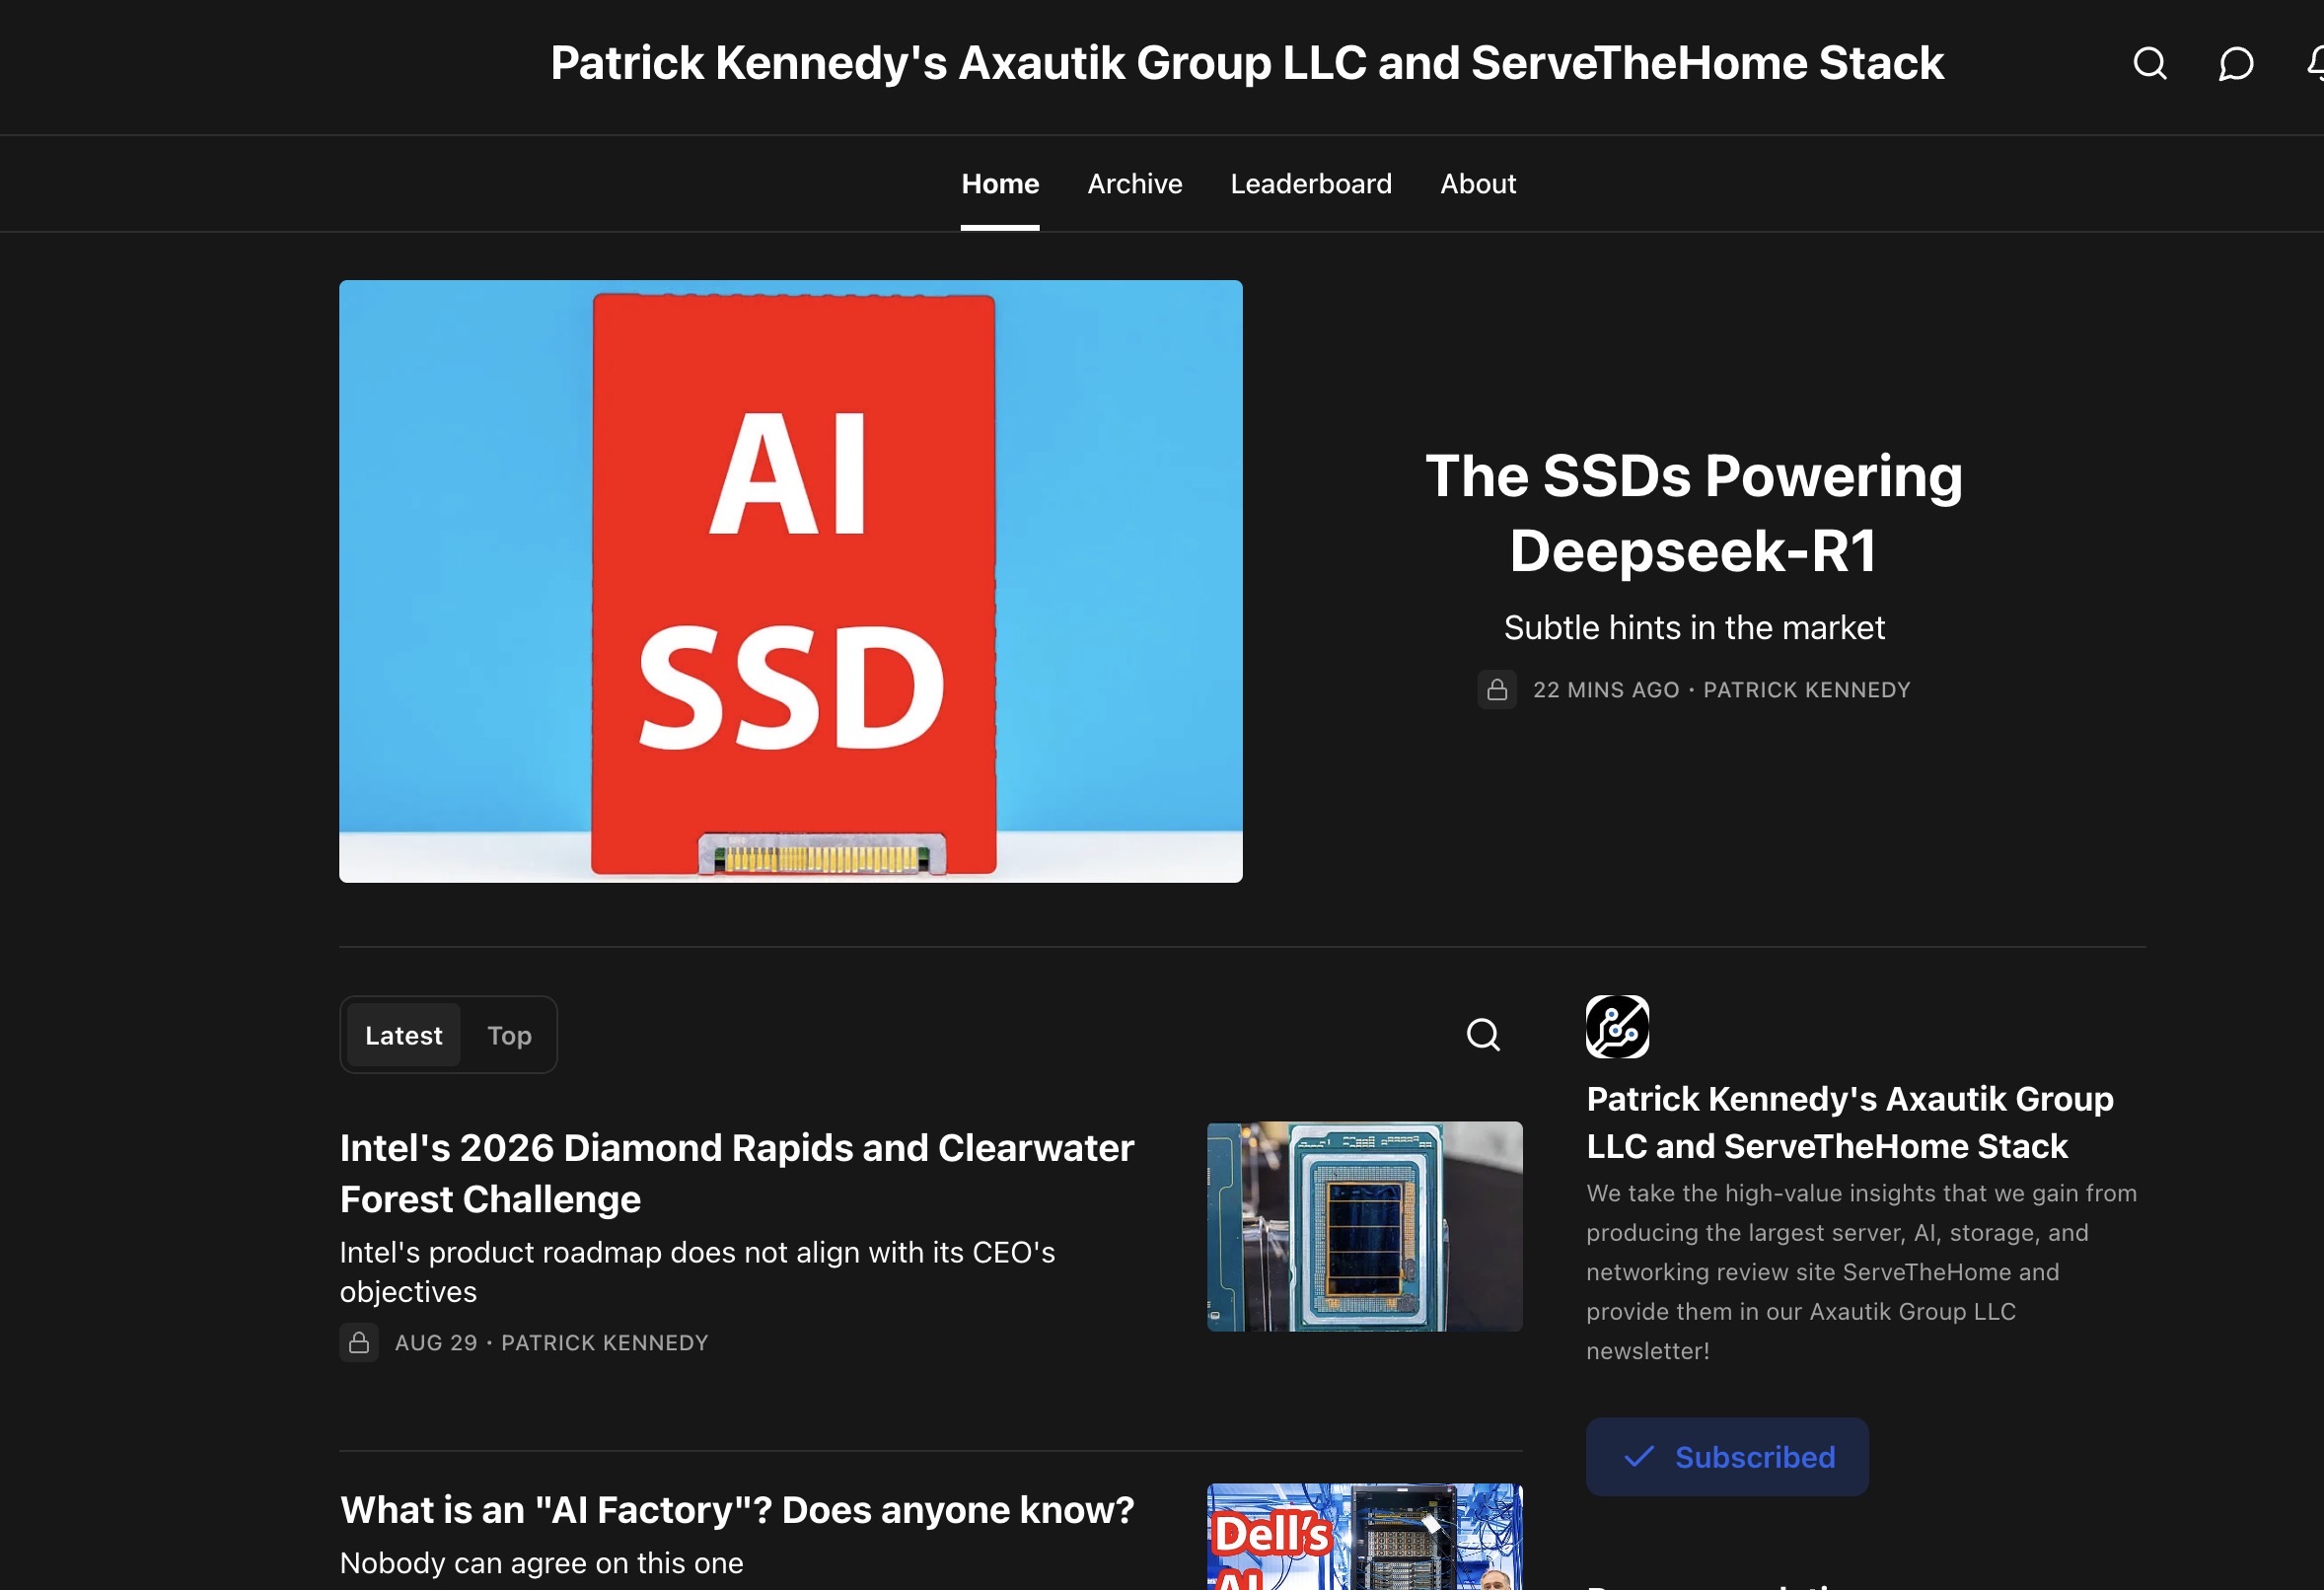Open Intel's 2026 Diamond Rapids article title
2324x1590 pixels.
pos(736,1173)
